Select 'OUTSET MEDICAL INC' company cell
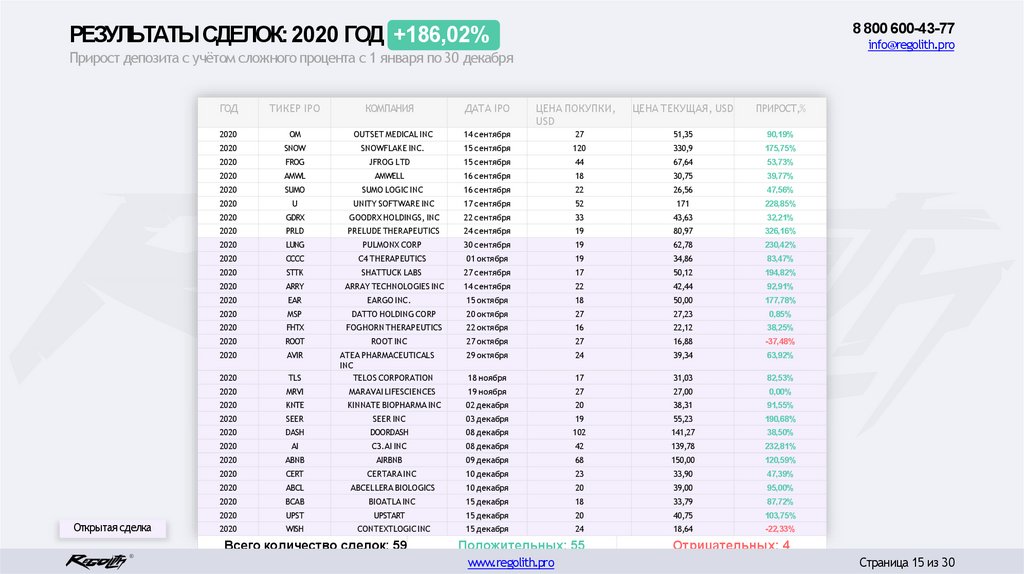This screenshot has height=574, width=1024. pyautogui.click(x=393, y=135)
